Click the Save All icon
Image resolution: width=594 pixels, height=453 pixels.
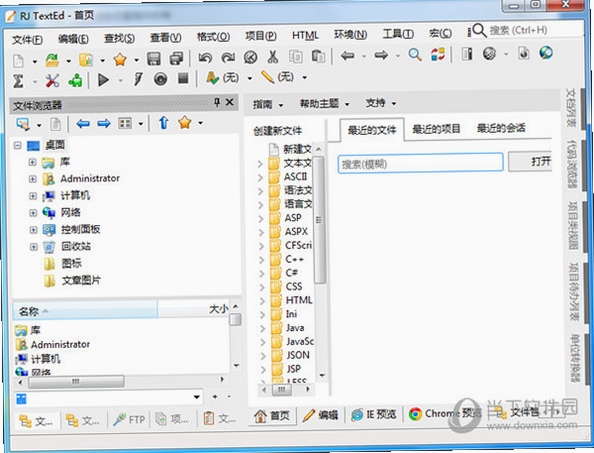(x=176, y=58)
